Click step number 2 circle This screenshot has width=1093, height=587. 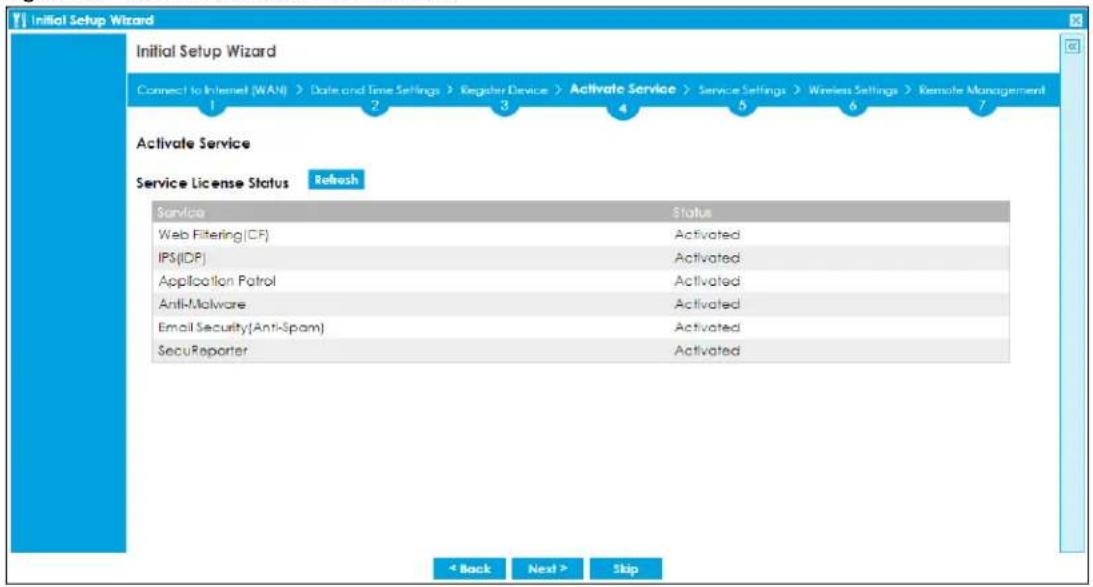click(x=375, y=107)
